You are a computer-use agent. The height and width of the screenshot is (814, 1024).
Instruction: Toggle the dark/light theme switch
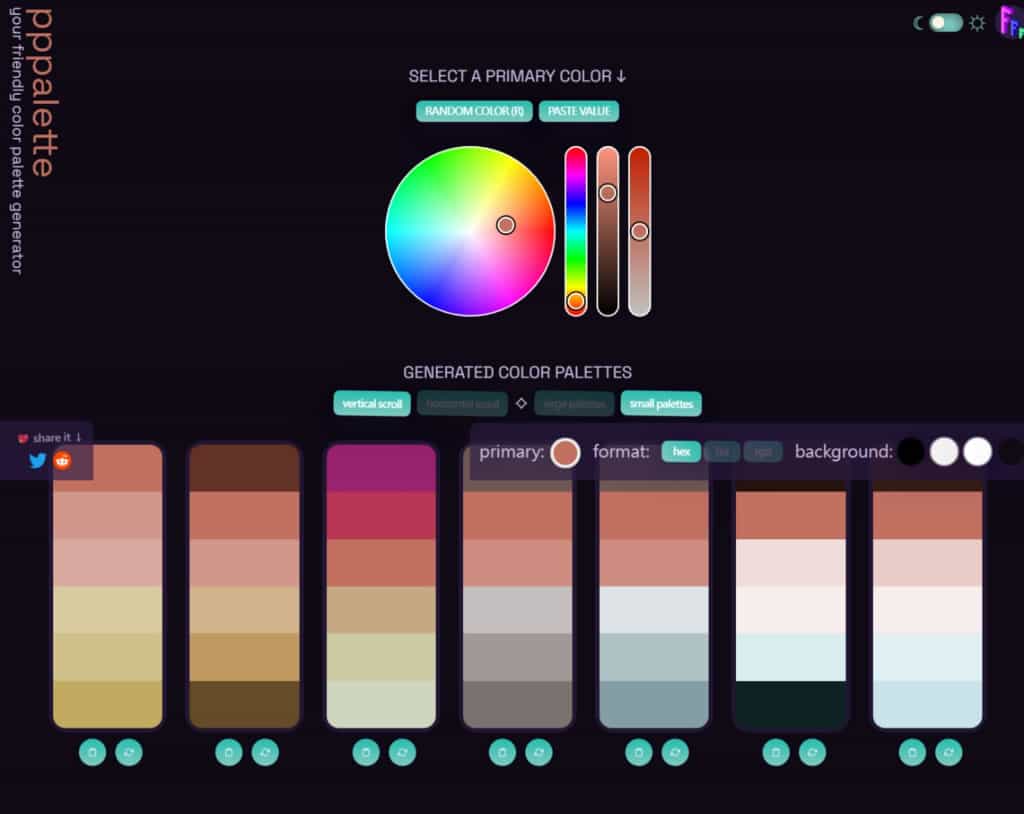tap(945, 23)
